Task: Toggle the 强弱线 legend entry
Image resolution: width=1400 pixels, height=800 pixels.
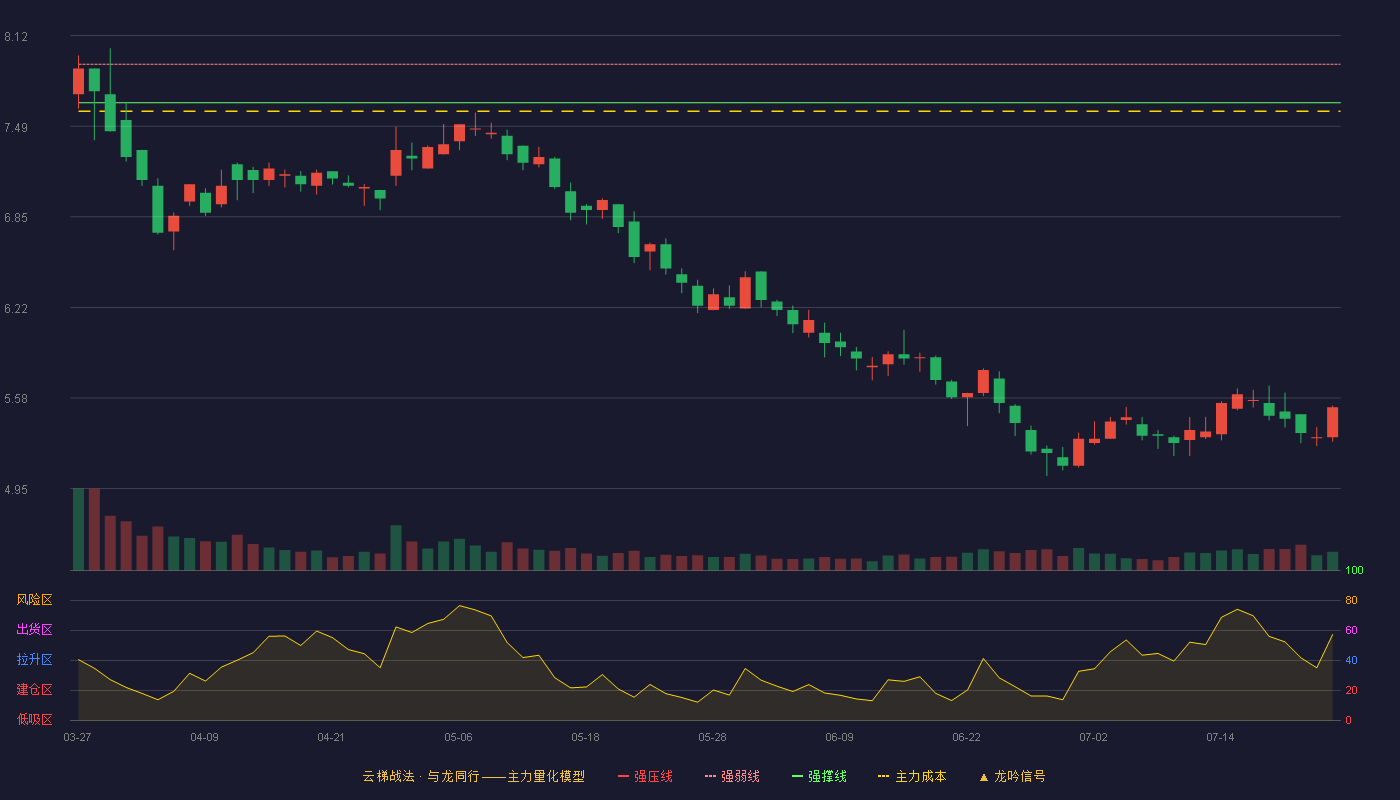Action: 732,776
